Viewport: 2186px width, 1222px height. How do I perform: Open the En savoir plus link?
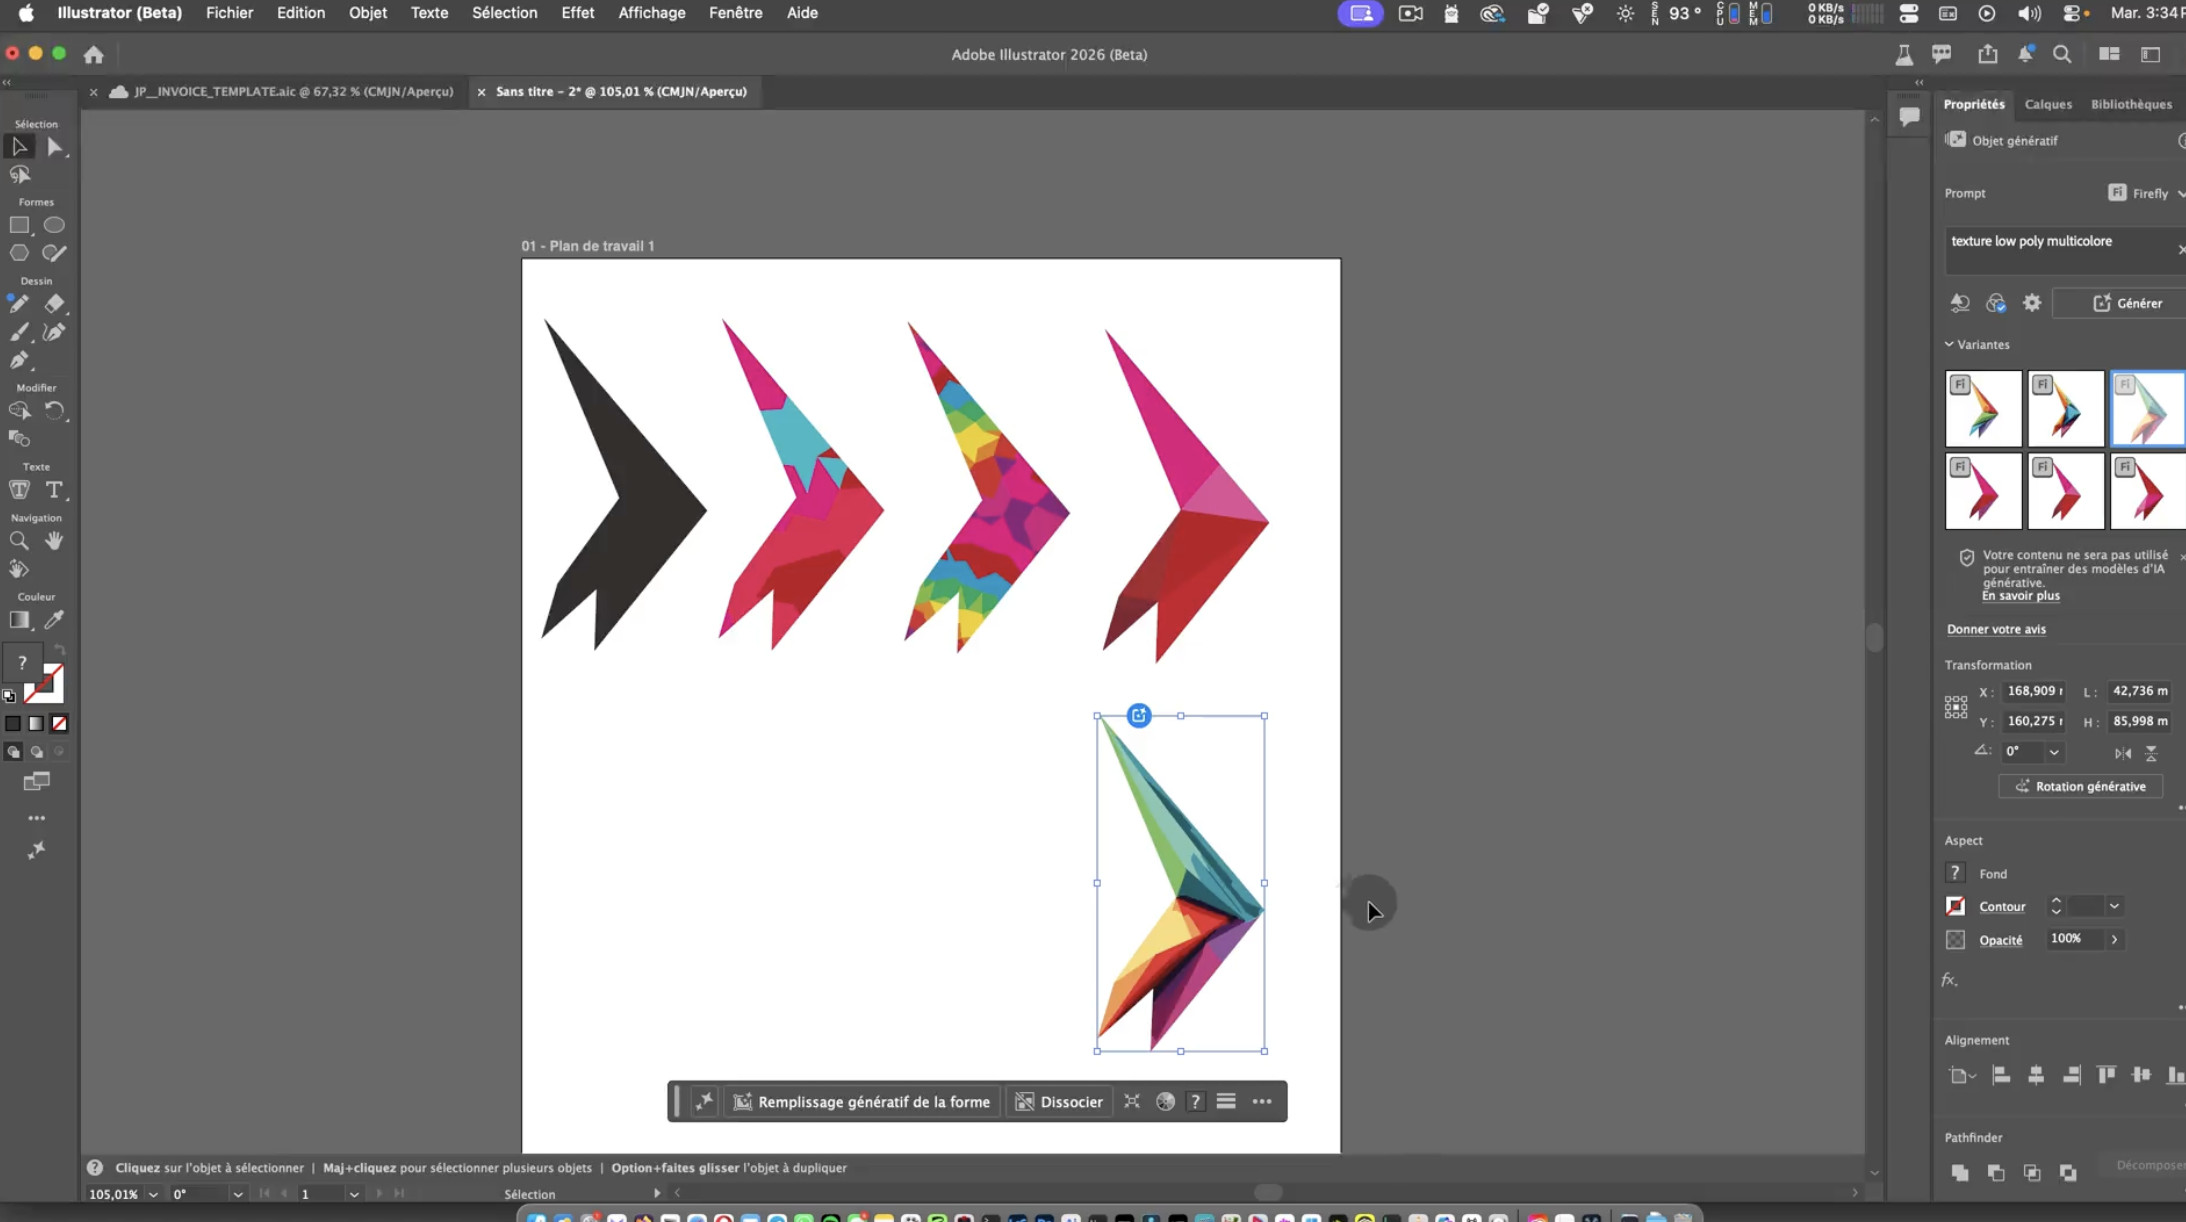pos(2020,596)
